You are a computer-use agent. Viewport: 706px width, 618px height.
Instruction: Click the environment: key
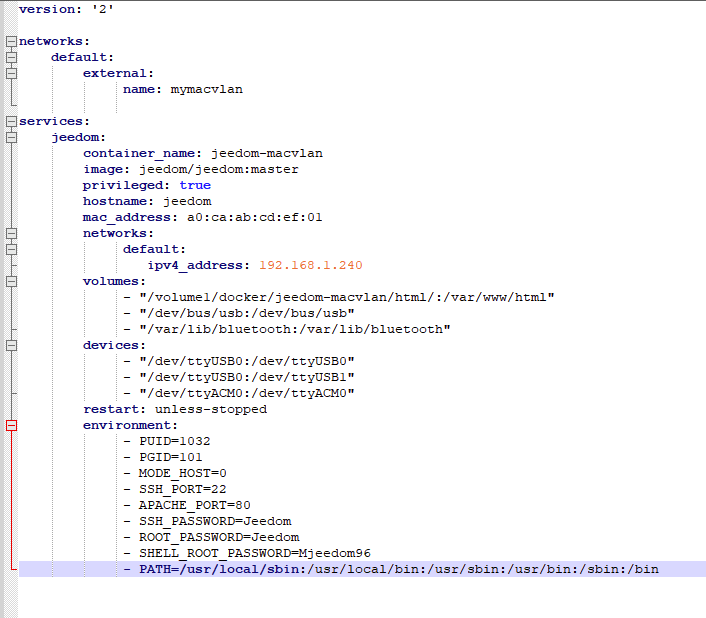click(x=130, y=425)
